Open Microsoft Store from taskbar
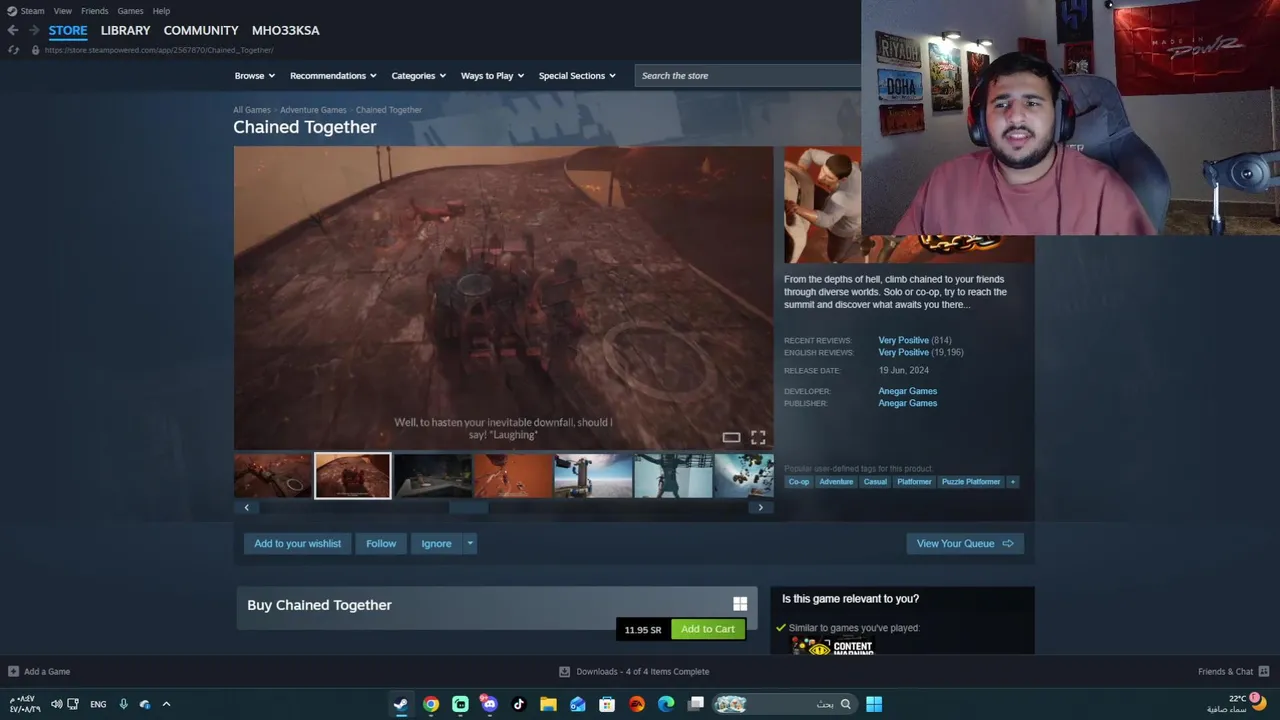 (x=607, y=704)
